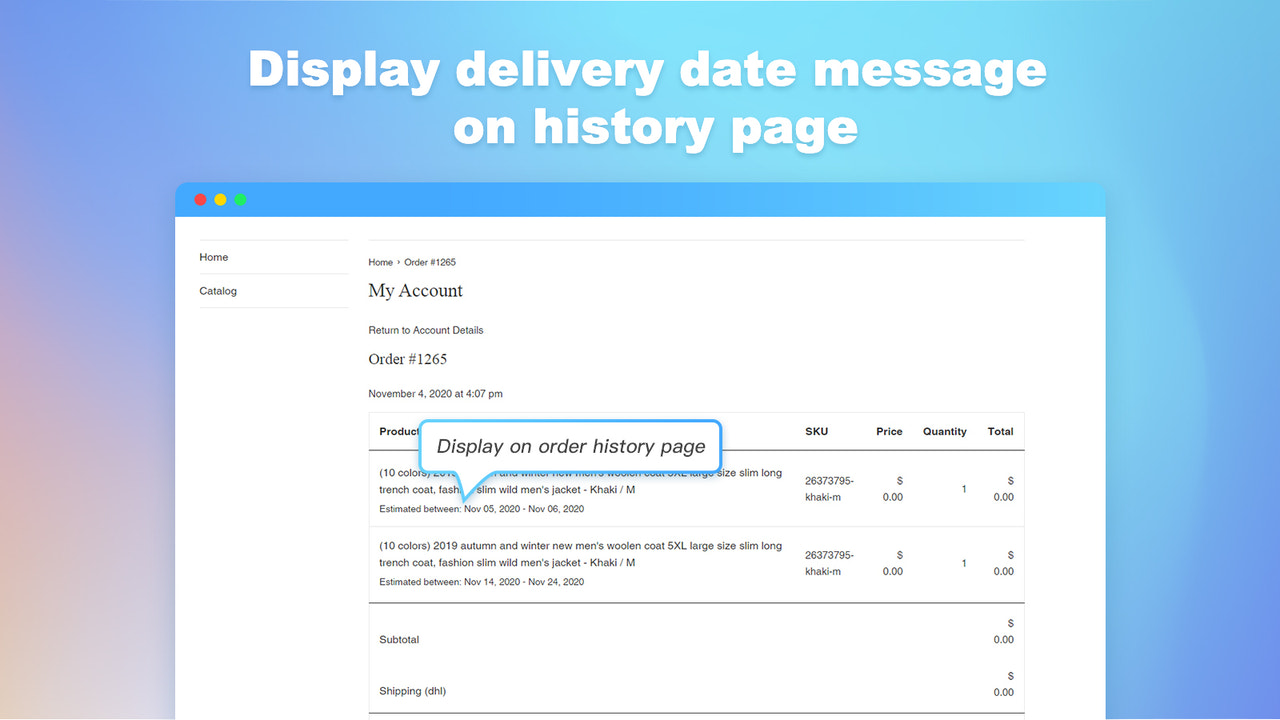
Task: Click the Product column header
Action: (399, 431)
